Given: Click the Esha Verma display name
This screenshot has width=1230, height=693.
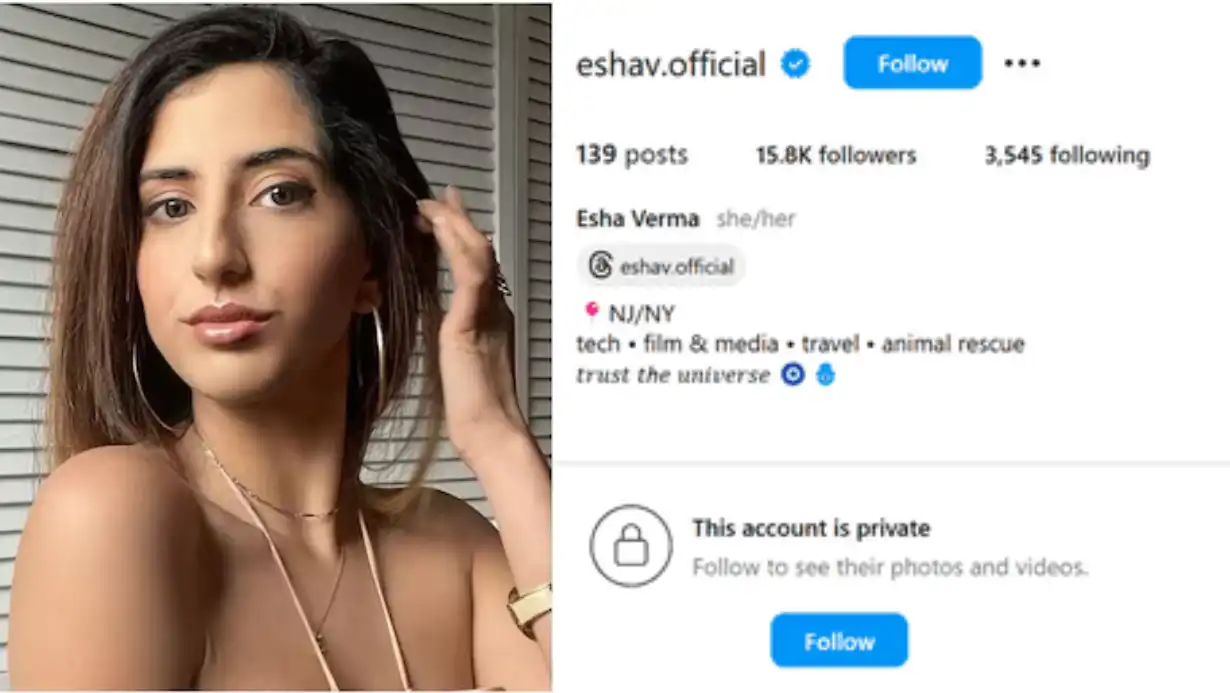Looking at the screenshot, I should [638, 219].
